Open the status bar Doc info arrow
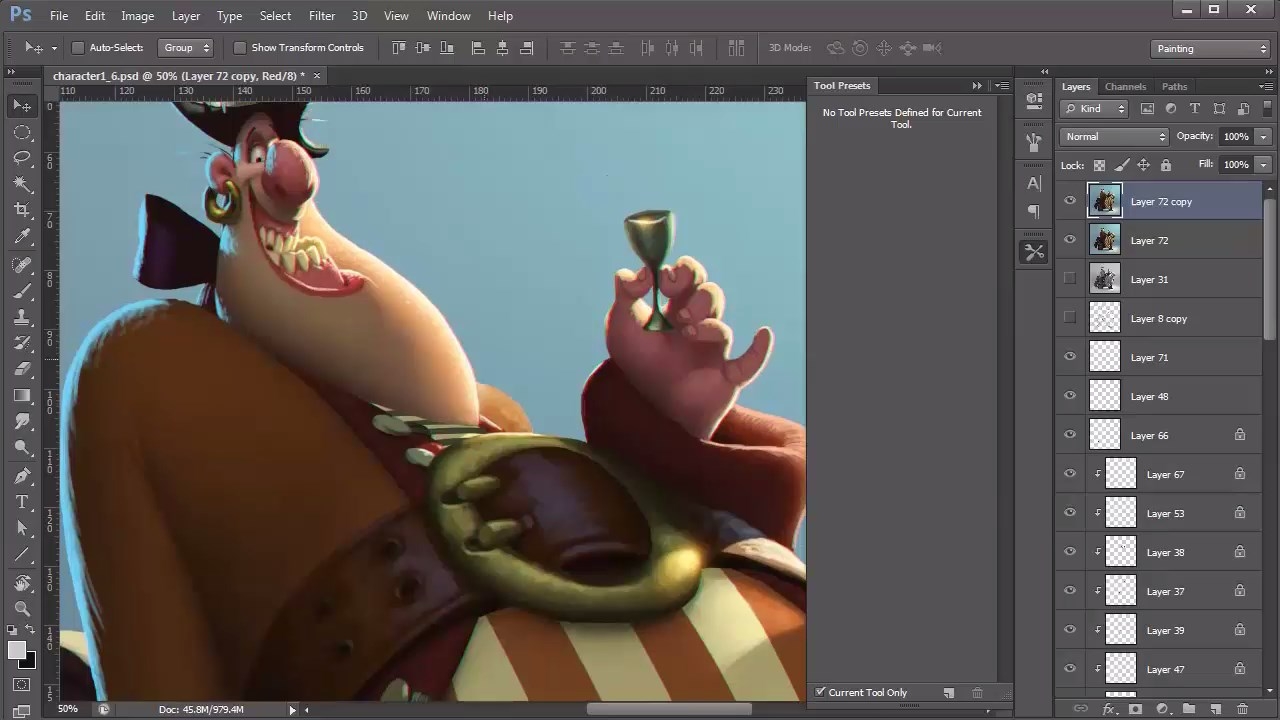 [x=293, y=710]
